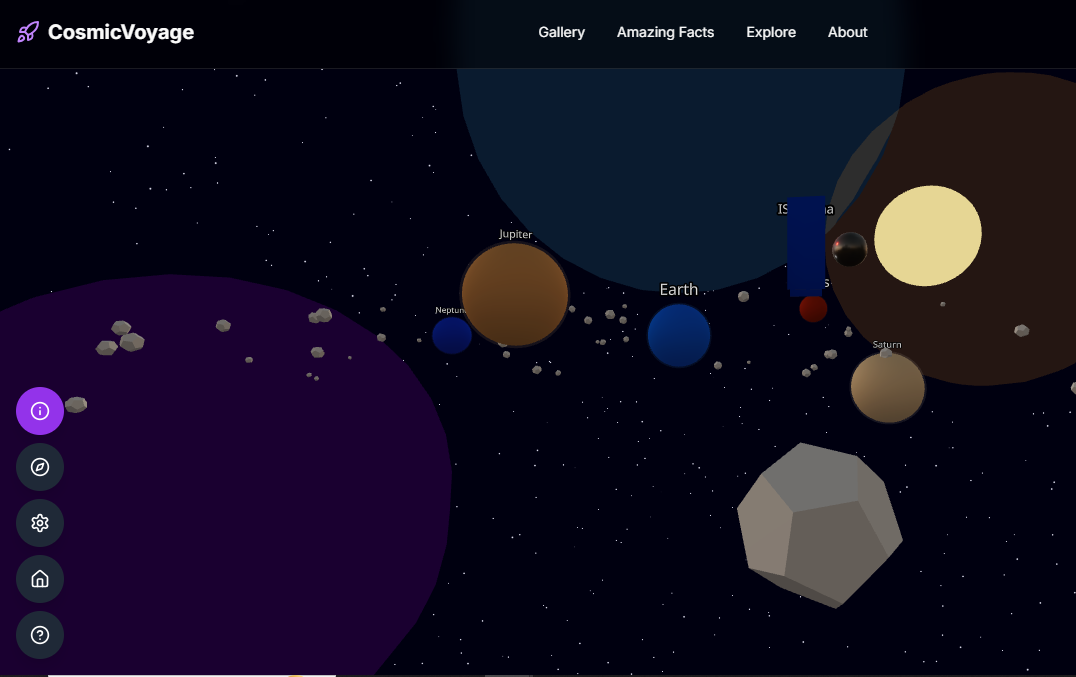Select the dark blue rectangular ISS object
The height and width of the screenshot is (677, 1076).
pos(806,246)
